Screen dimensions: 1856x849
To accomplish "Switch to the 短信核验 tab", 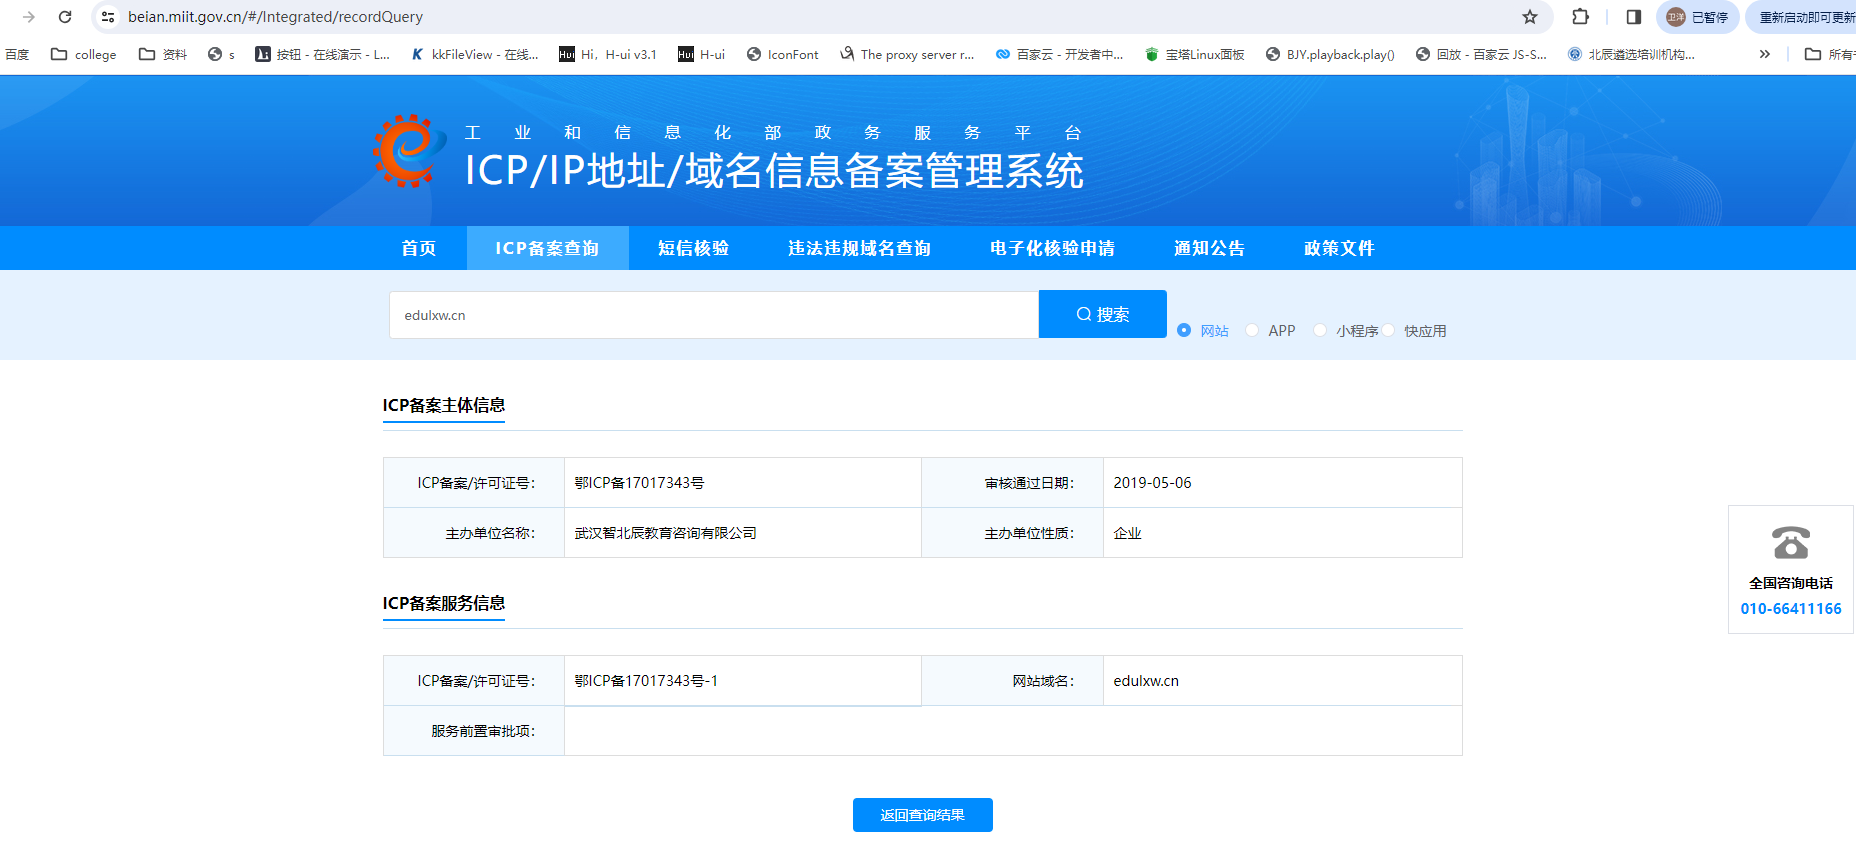I will pyautogui.click(x=693, y=248).
